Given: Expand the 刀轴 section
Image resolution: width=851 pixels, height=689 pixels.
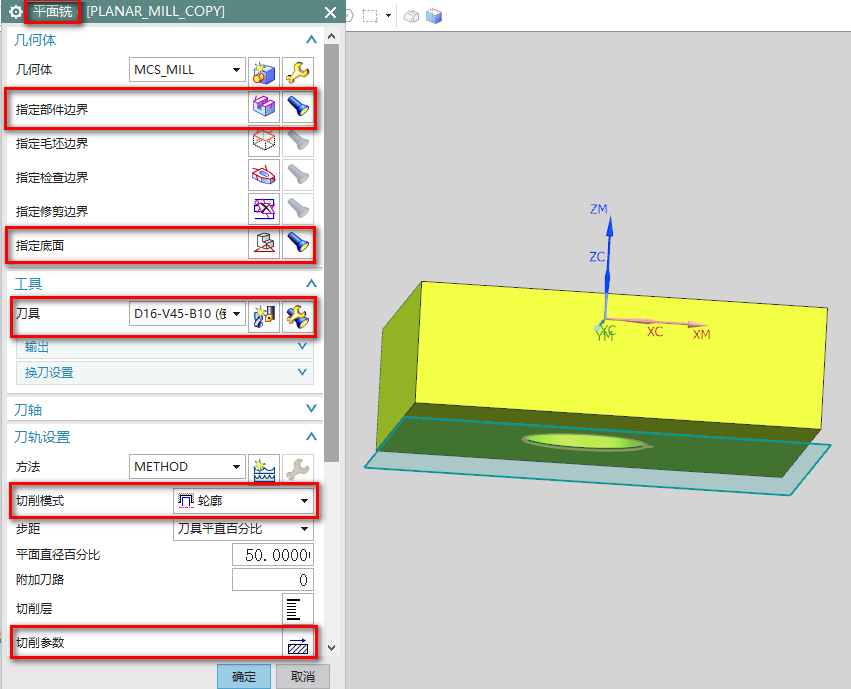Looking at the screenshot, I should click(311, 410).
